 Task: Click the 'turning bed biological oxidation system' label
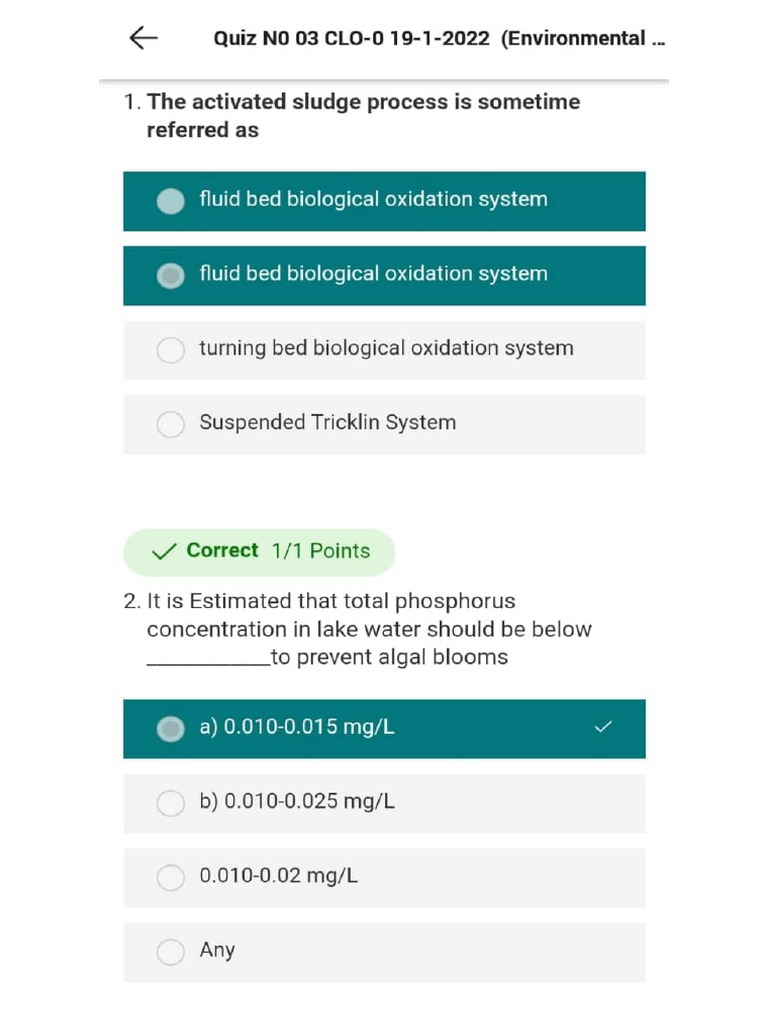pyautogui.click(x=386, y=349)
